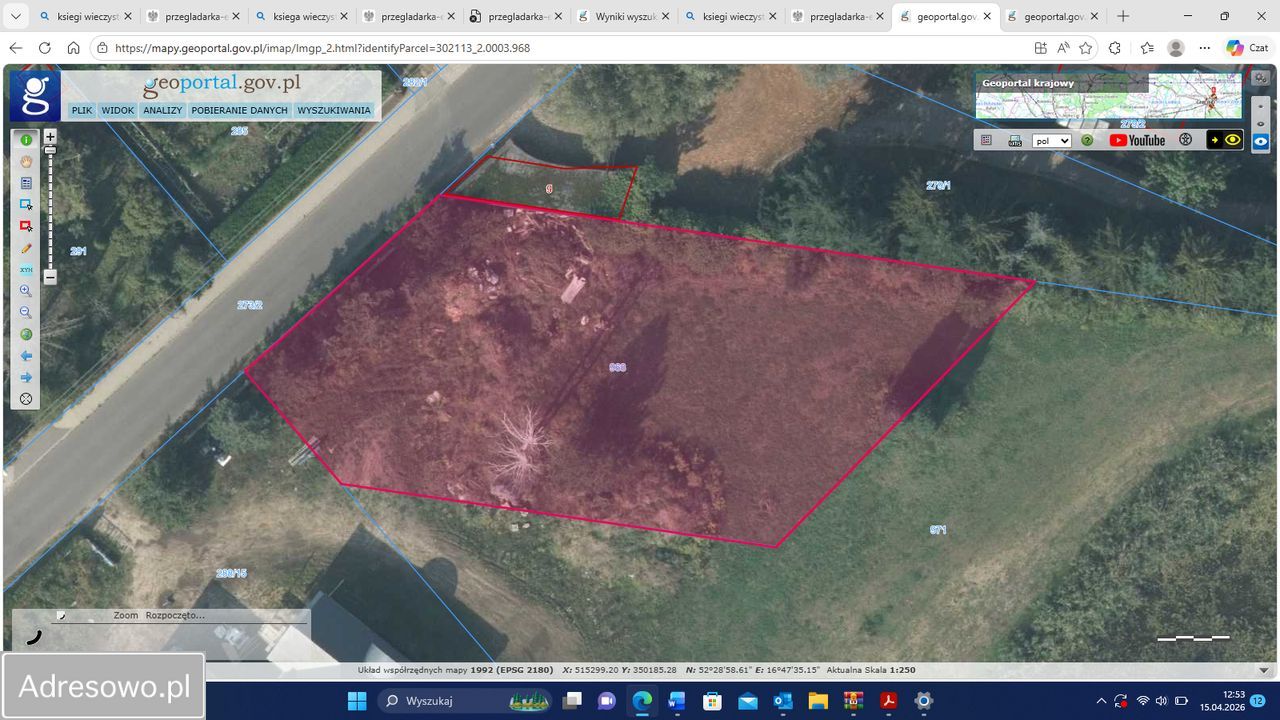Open the accessibility figure icon
The image size is (1280, 720).
pyautogui.click(x=1186, y=141)
